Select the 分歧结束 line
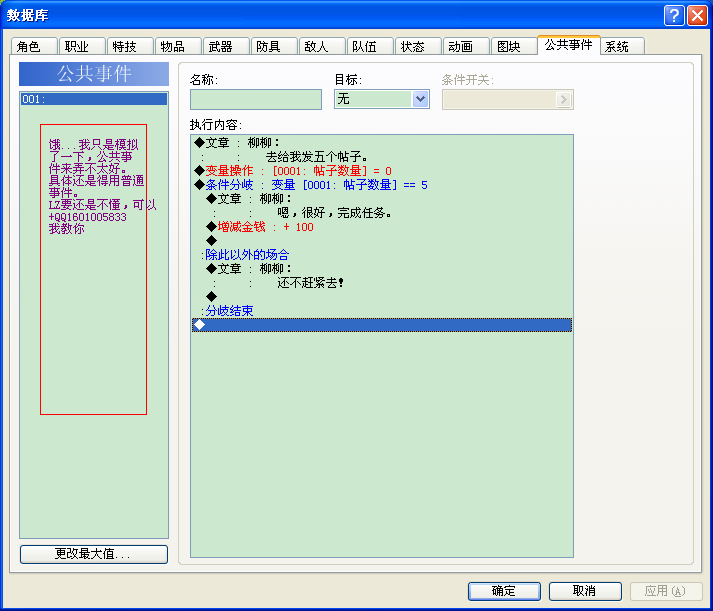Viewport: 713px width, 611px height. coord(382,311)
